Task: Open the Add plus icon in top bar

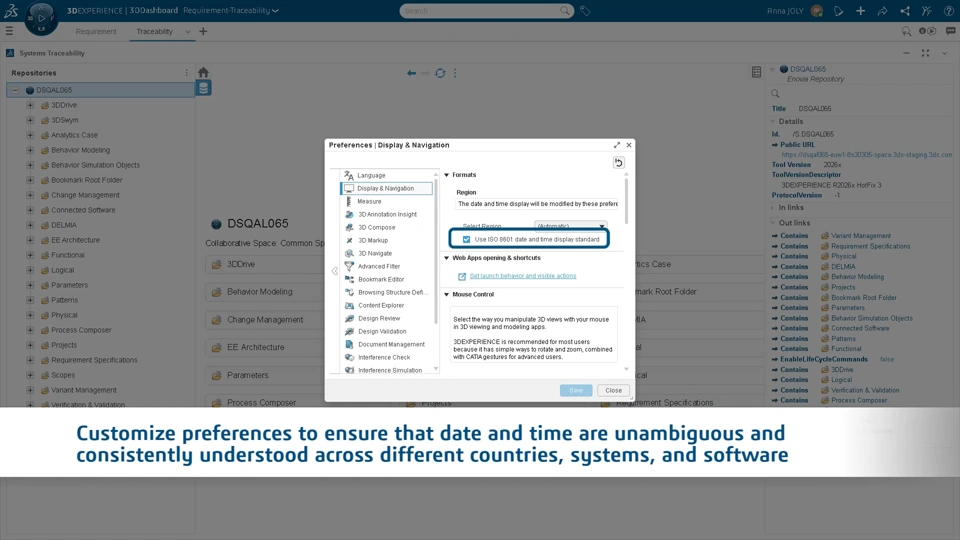Action: pyautogui.click(x=860, y=10)
